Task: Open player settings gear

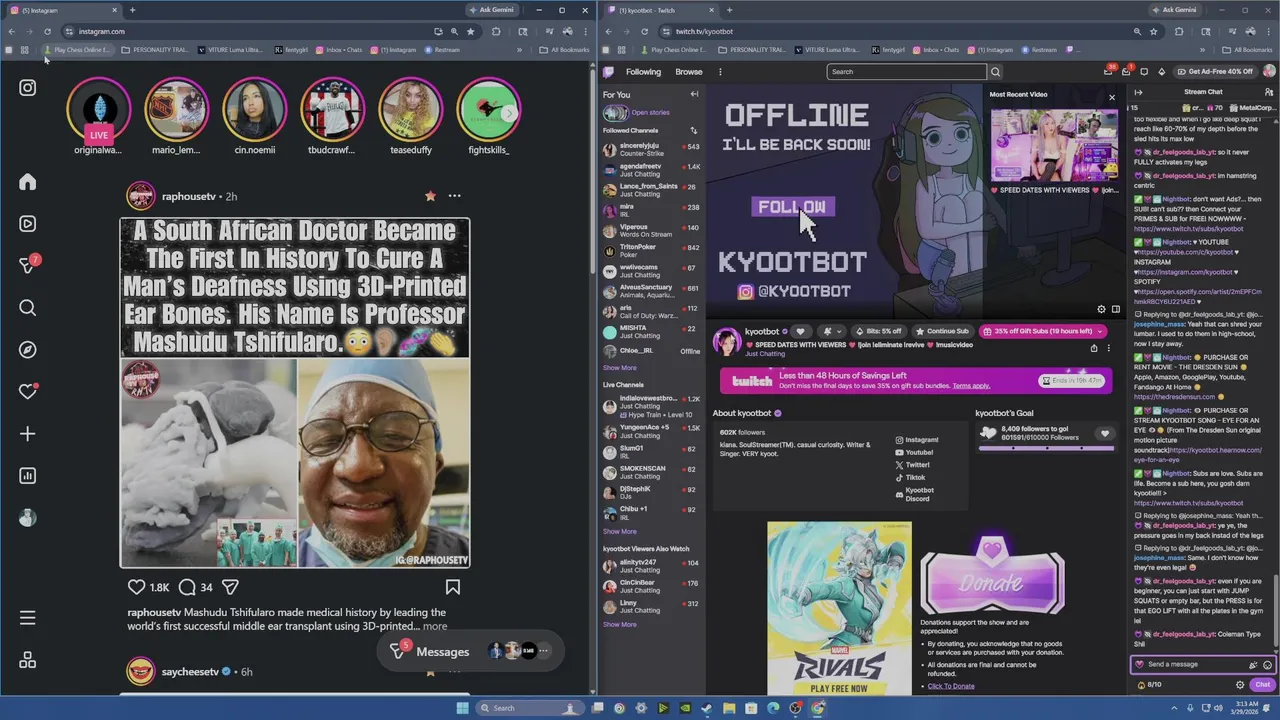Action: (x=1101, y=310)
